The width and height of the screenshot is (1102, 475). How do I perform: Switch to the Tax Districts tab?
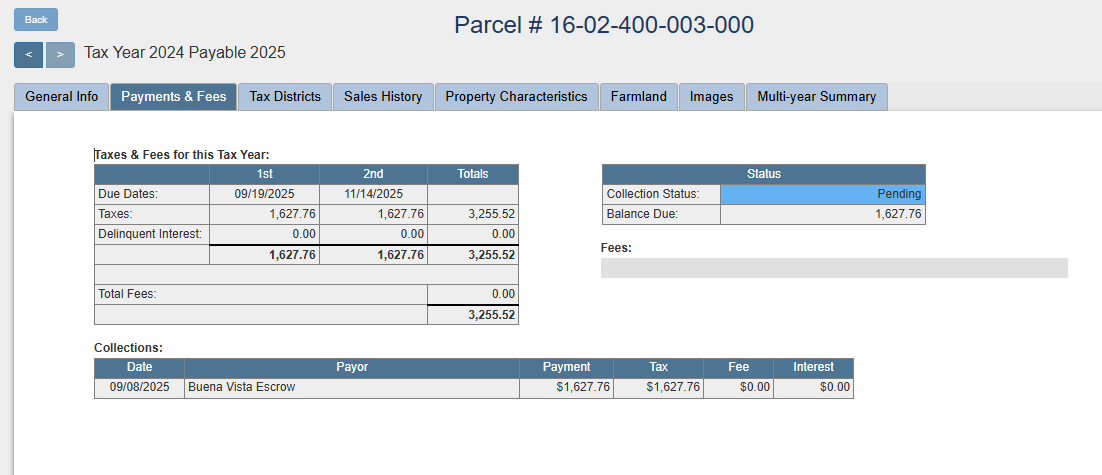[285, 97]
